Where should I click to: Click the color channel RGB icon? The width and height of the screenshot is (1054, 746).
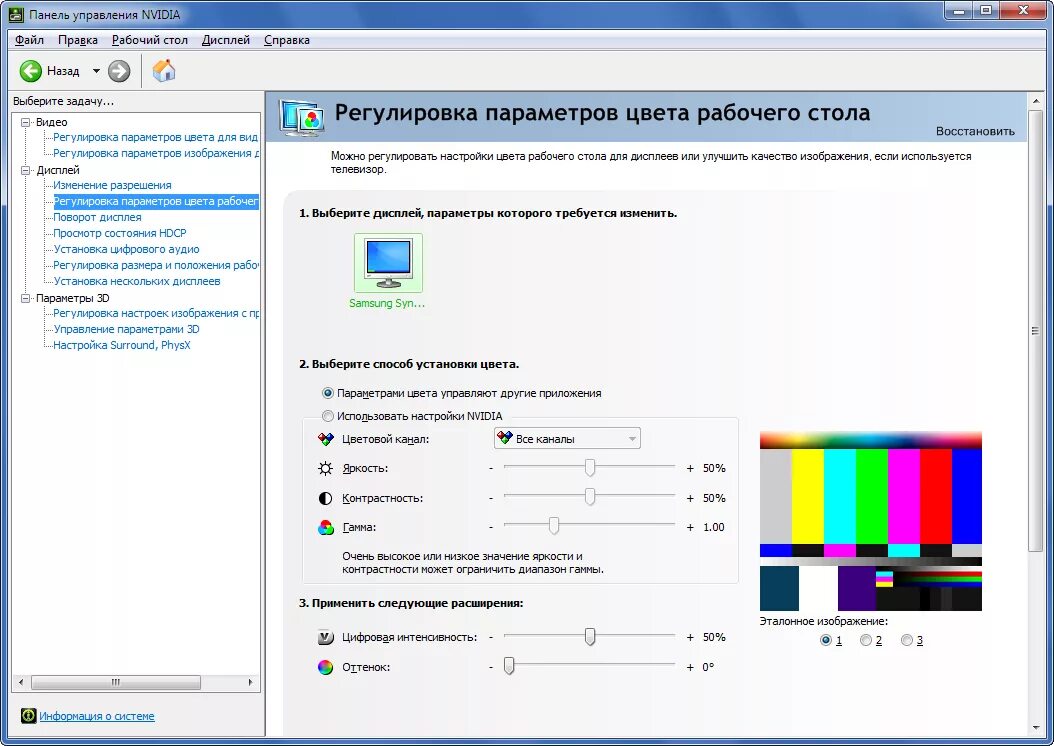pyautogui.click(x=325, y=439)
